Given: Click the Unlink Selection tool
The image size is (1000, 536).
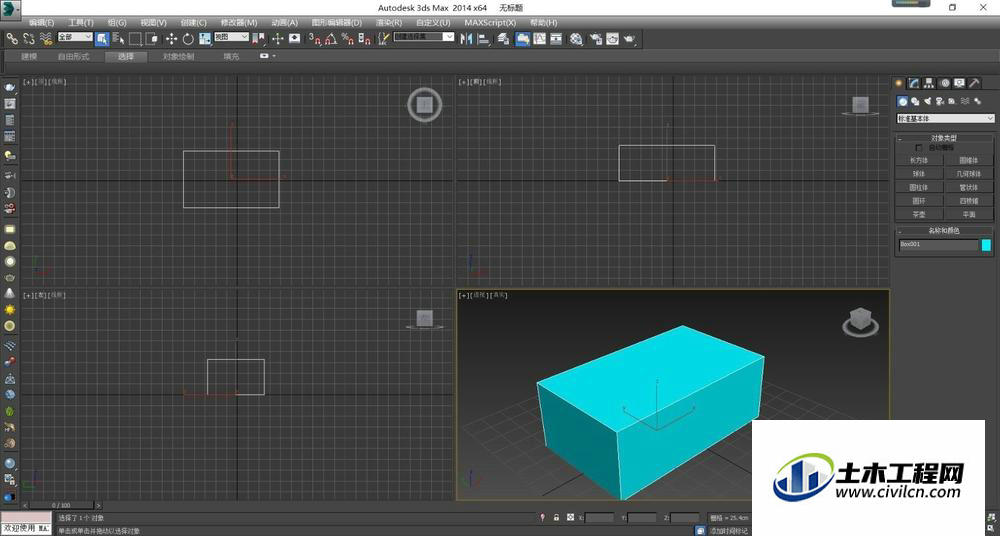Looking at the screenshot, I should [x=29, y=39].
